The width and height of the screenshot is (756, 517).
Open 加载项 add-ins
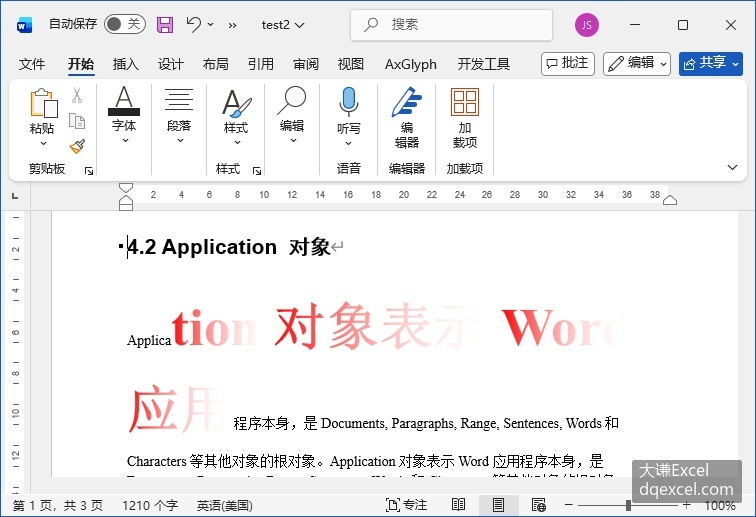point(465,117)
